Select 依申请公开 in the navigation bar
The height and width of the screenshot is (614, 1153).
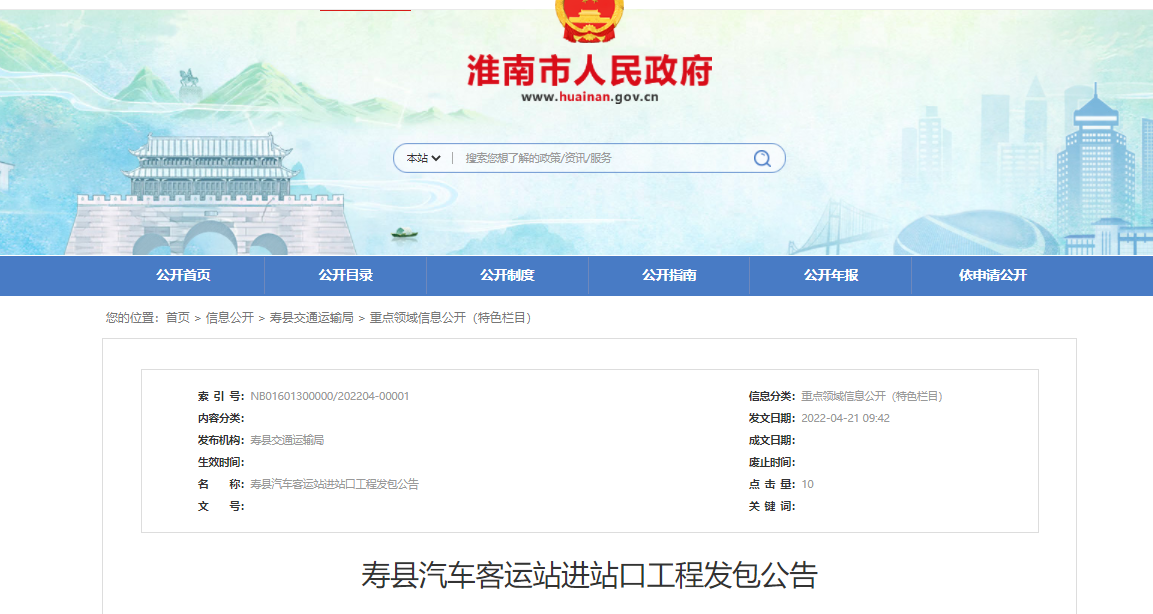tap(993, 275)
